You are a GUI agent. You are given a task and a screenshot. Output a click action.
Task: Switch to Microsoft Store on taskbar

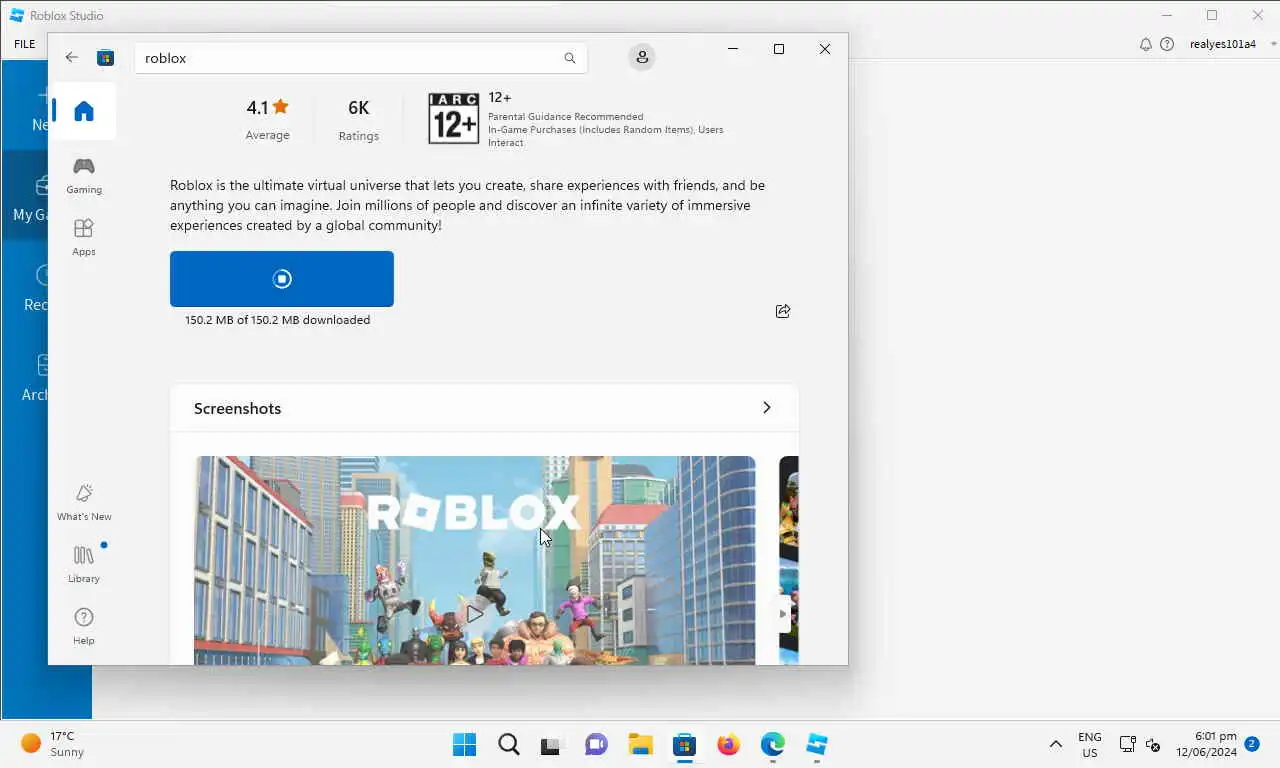click(684, 745)
